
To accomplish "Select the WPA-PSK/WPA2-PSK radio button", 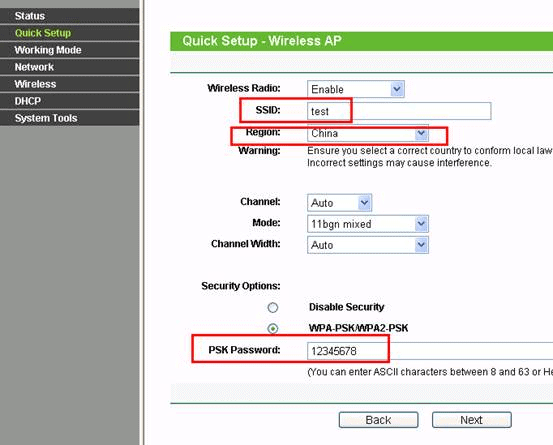I will pyautogui.click(x=273, y=329).
